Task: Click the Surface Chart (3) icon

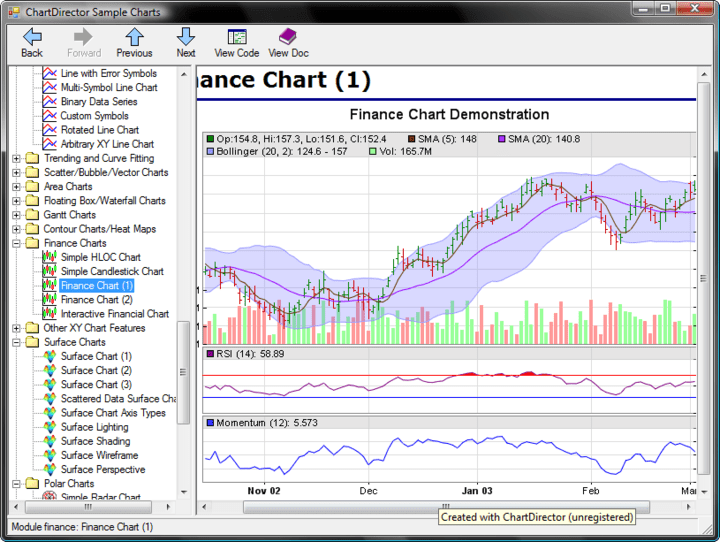Action: tap(50, 384)
